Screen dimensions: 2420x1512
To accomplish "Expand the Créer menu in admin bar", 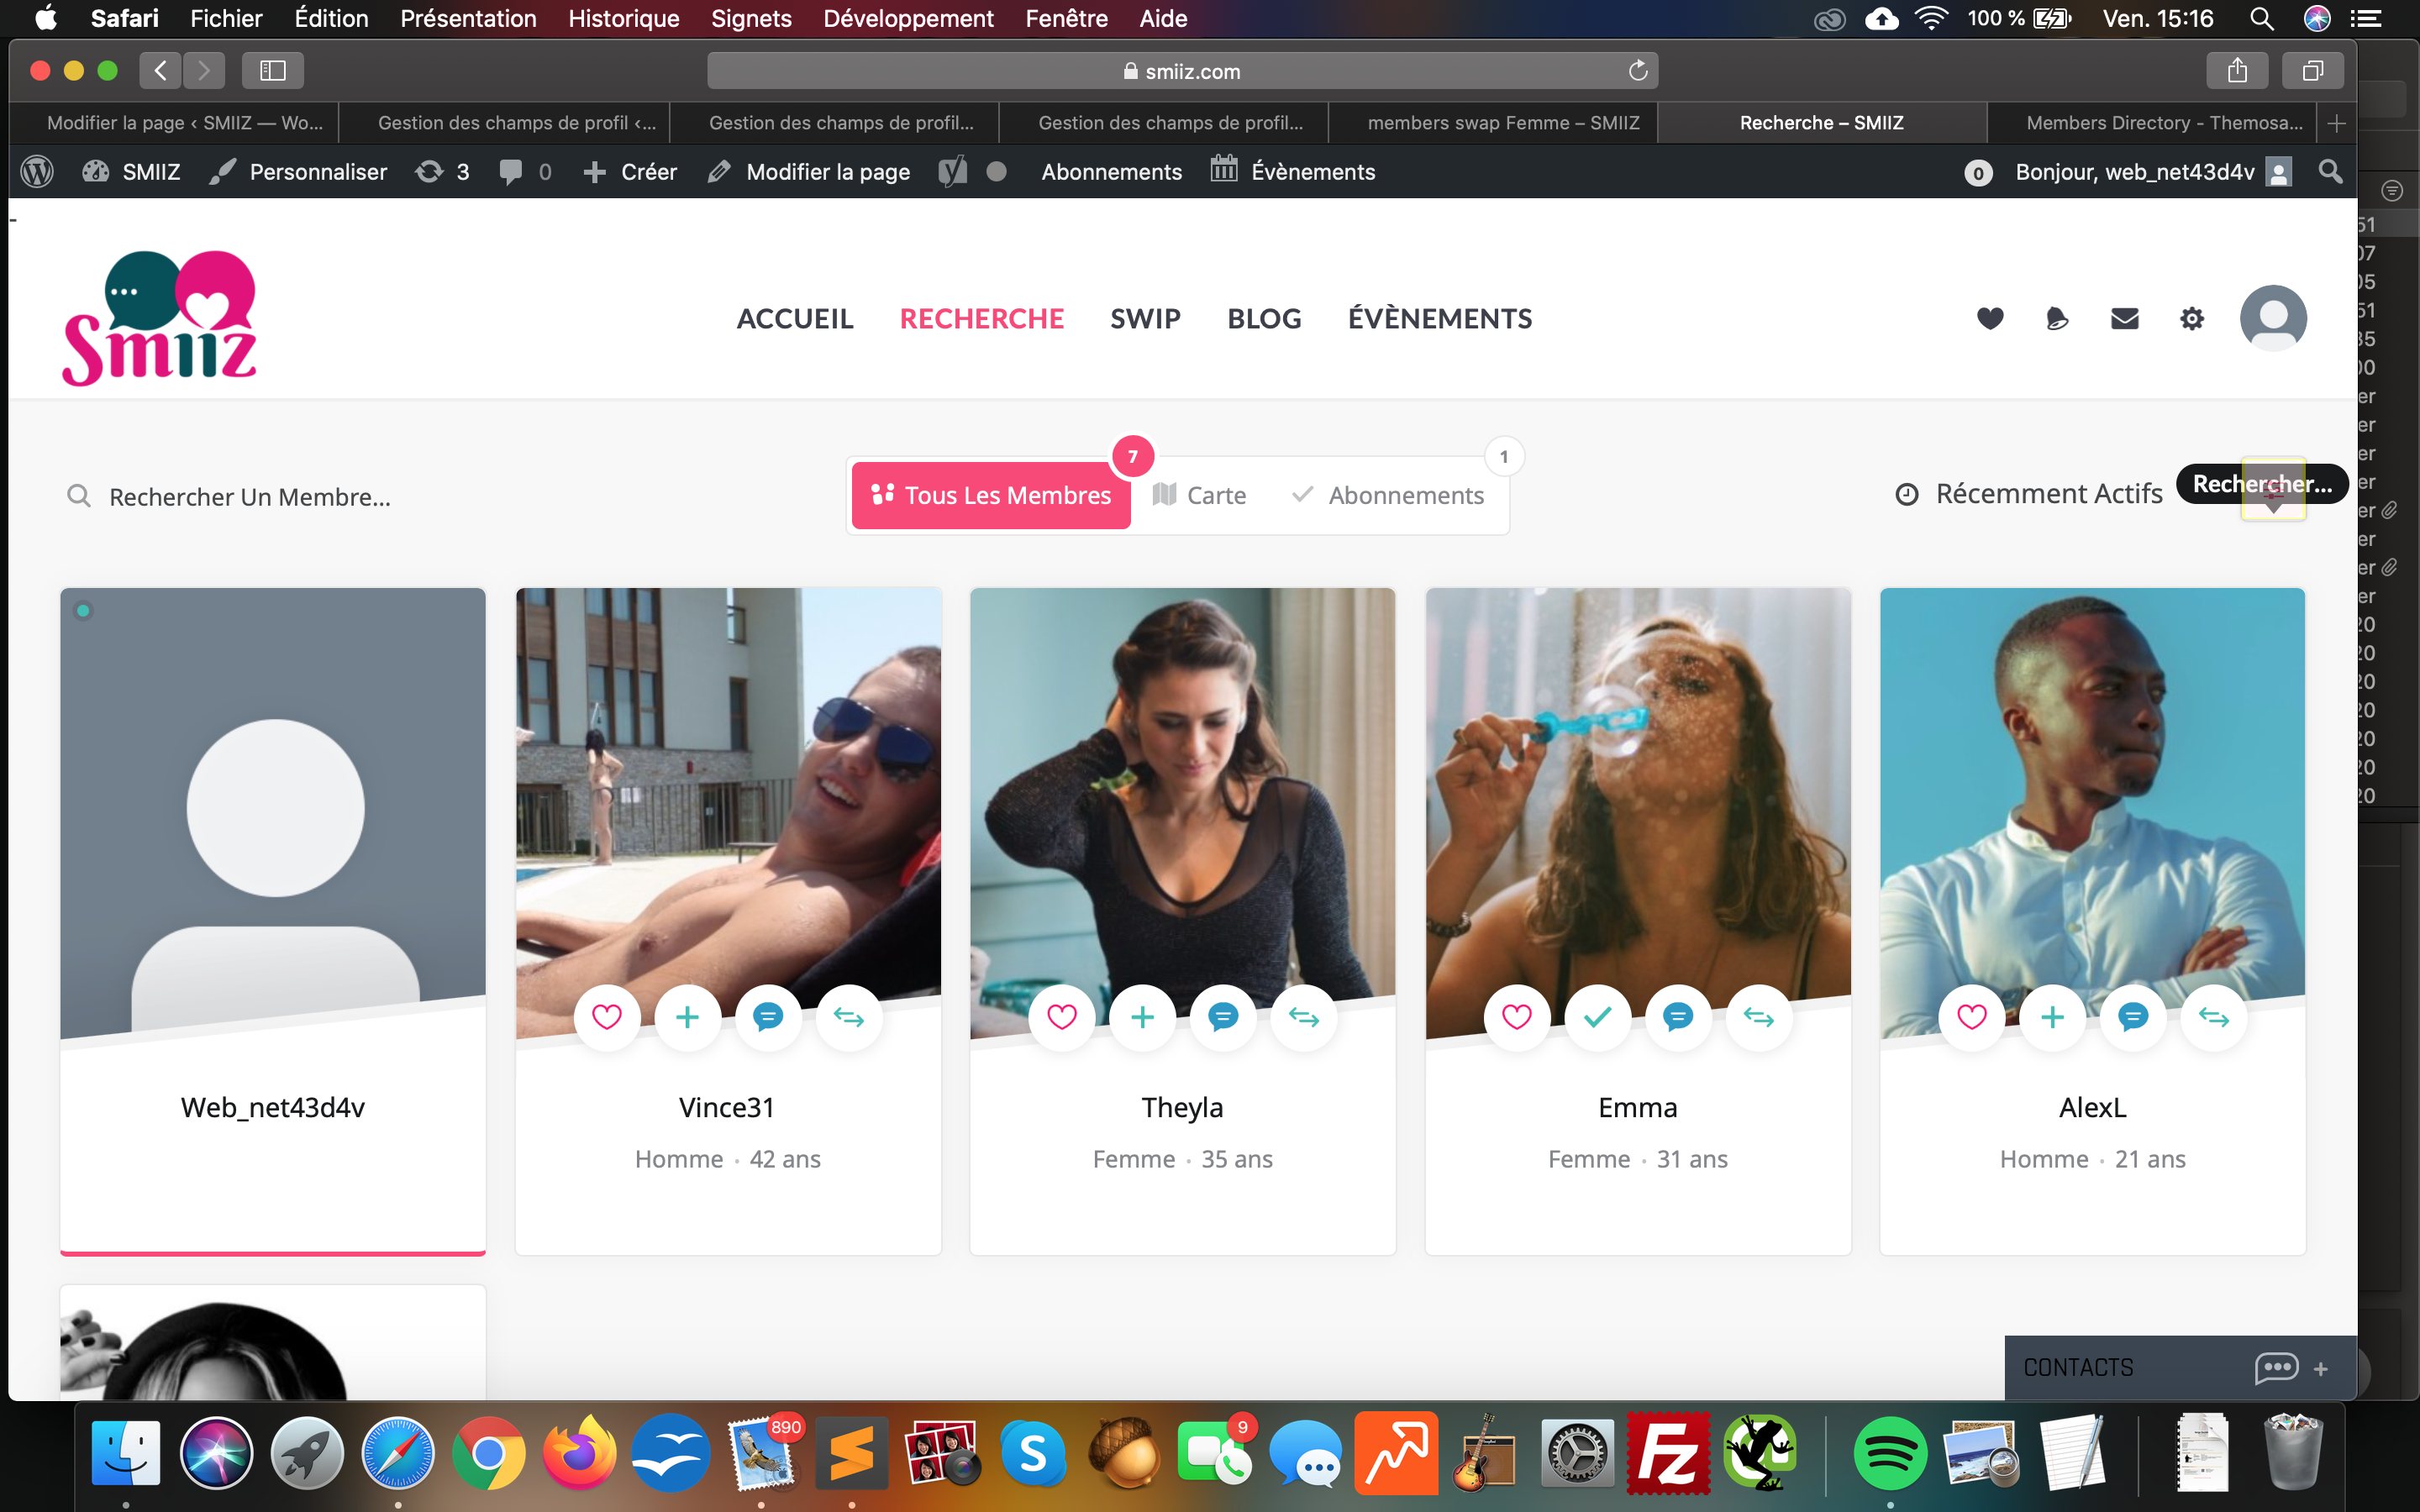I will [630, 172].
